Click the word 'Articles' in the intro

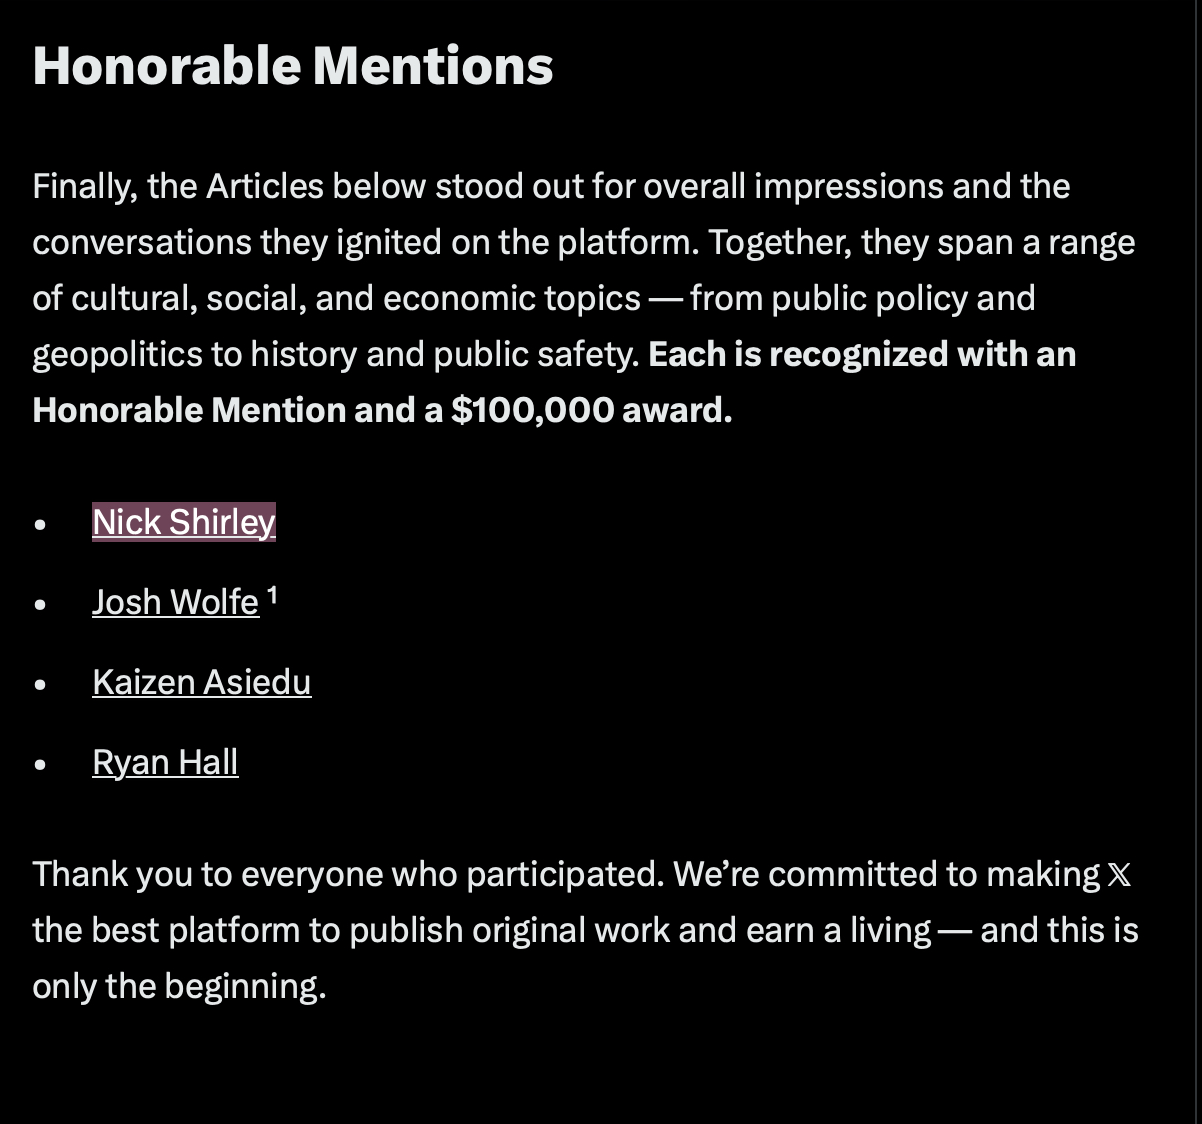[x=264, y=186]
